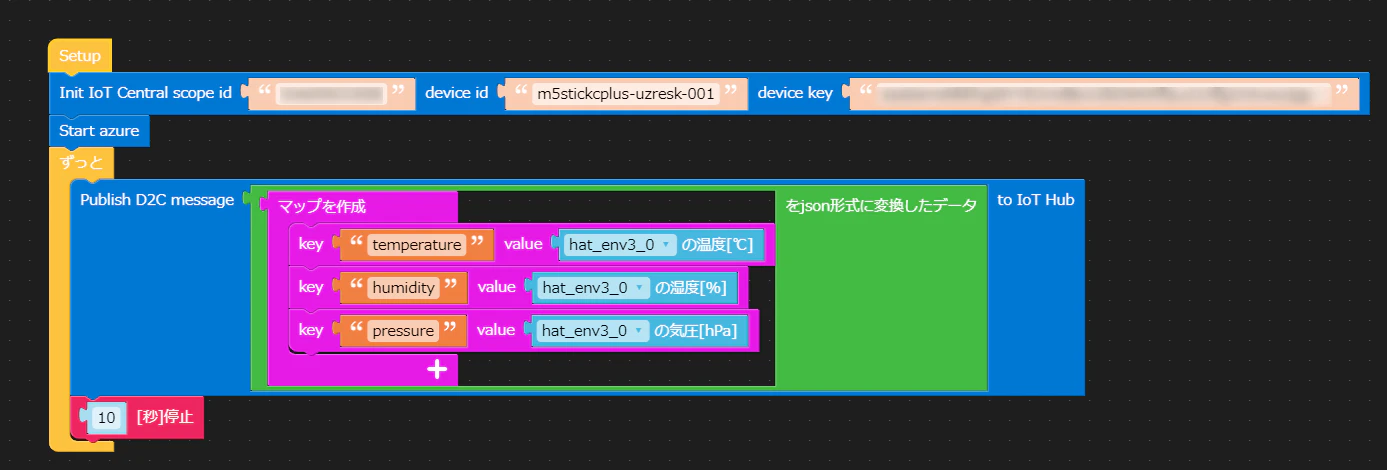
Task: Click the Init IoT Central scope id label
Action: click(146, 94)
